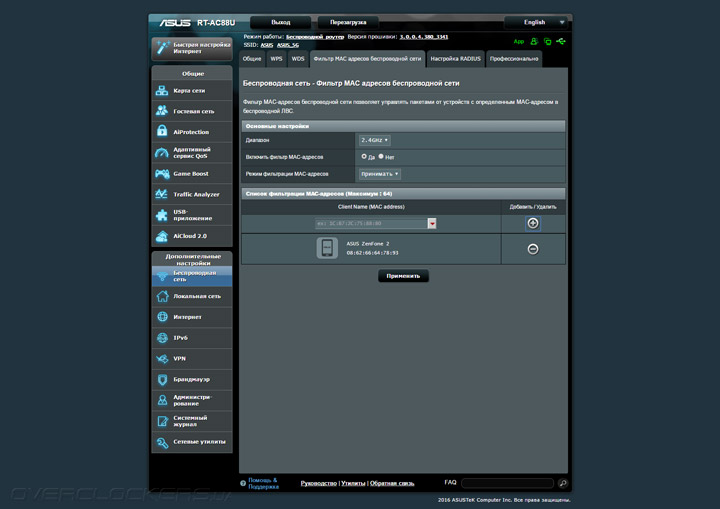Open the Network Map icon (Карта сети)

click(x=162, y=90)
